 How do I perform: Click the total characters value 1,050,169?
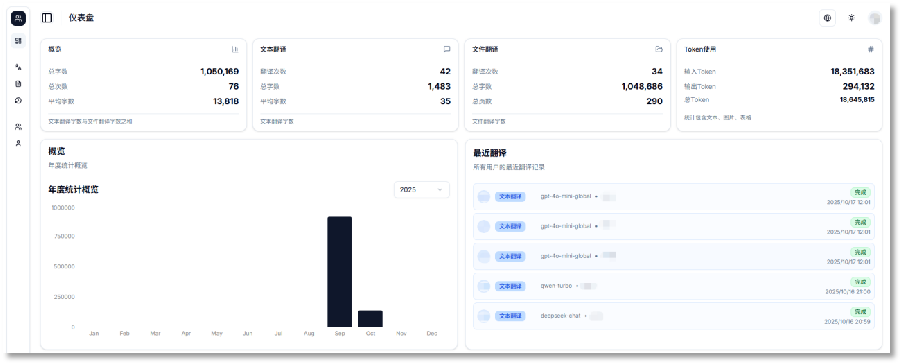220,71
